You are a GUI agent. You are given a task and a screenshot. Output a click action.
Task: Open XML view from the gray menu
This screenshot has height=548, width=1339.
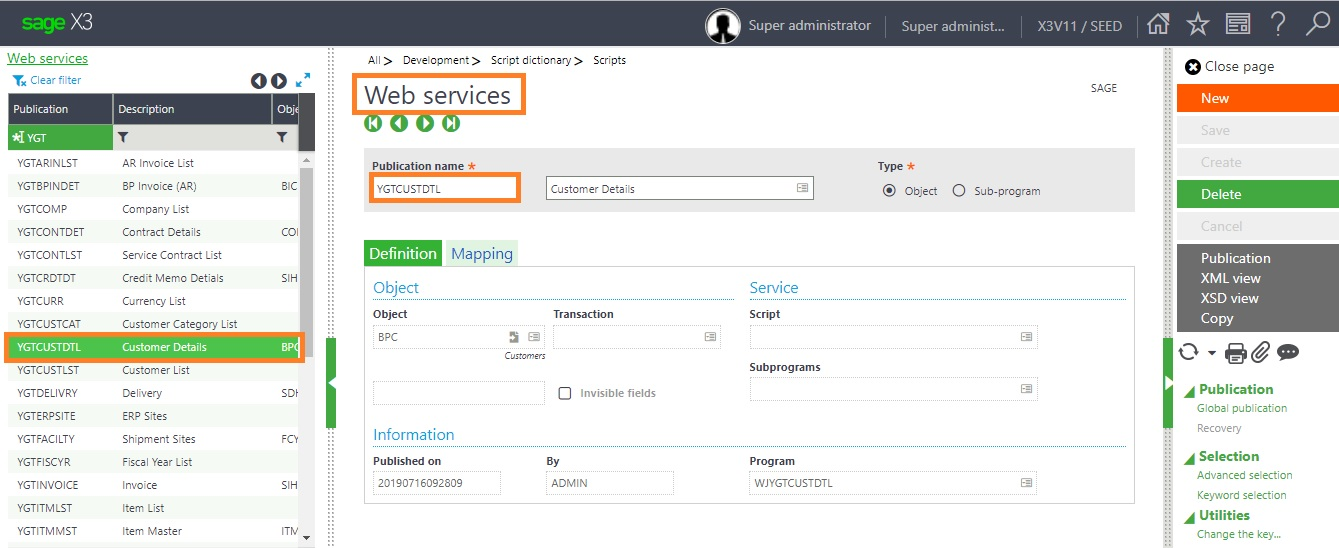(1230, 278)
